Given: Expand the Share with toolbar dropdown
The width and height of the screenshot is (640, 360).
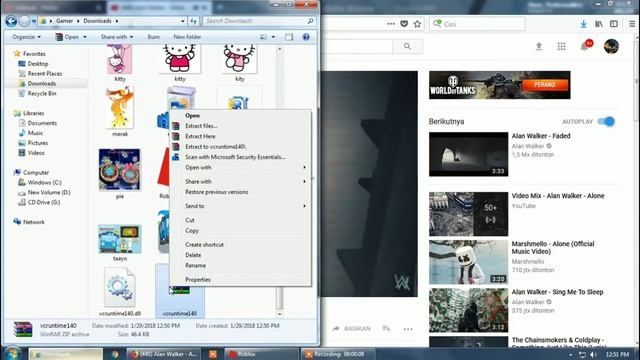Looking at the screenshot, I should click(x=117, y=37).
